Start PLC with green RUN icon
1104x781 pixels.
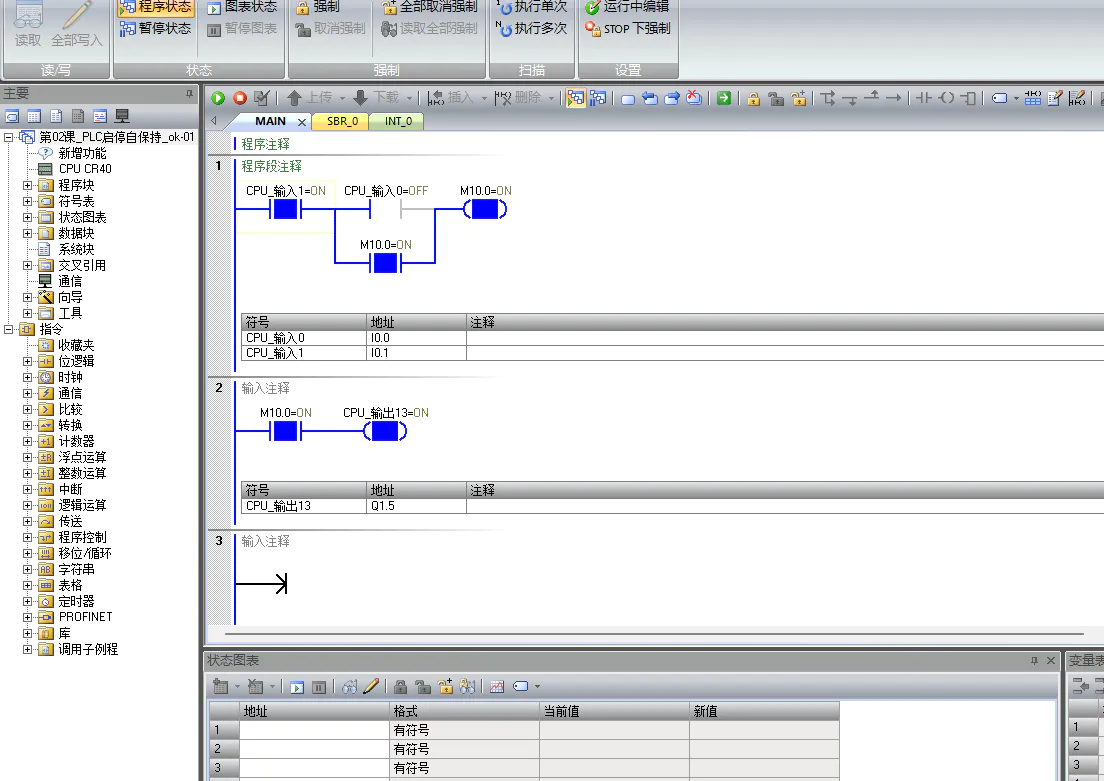click(218, 99)
